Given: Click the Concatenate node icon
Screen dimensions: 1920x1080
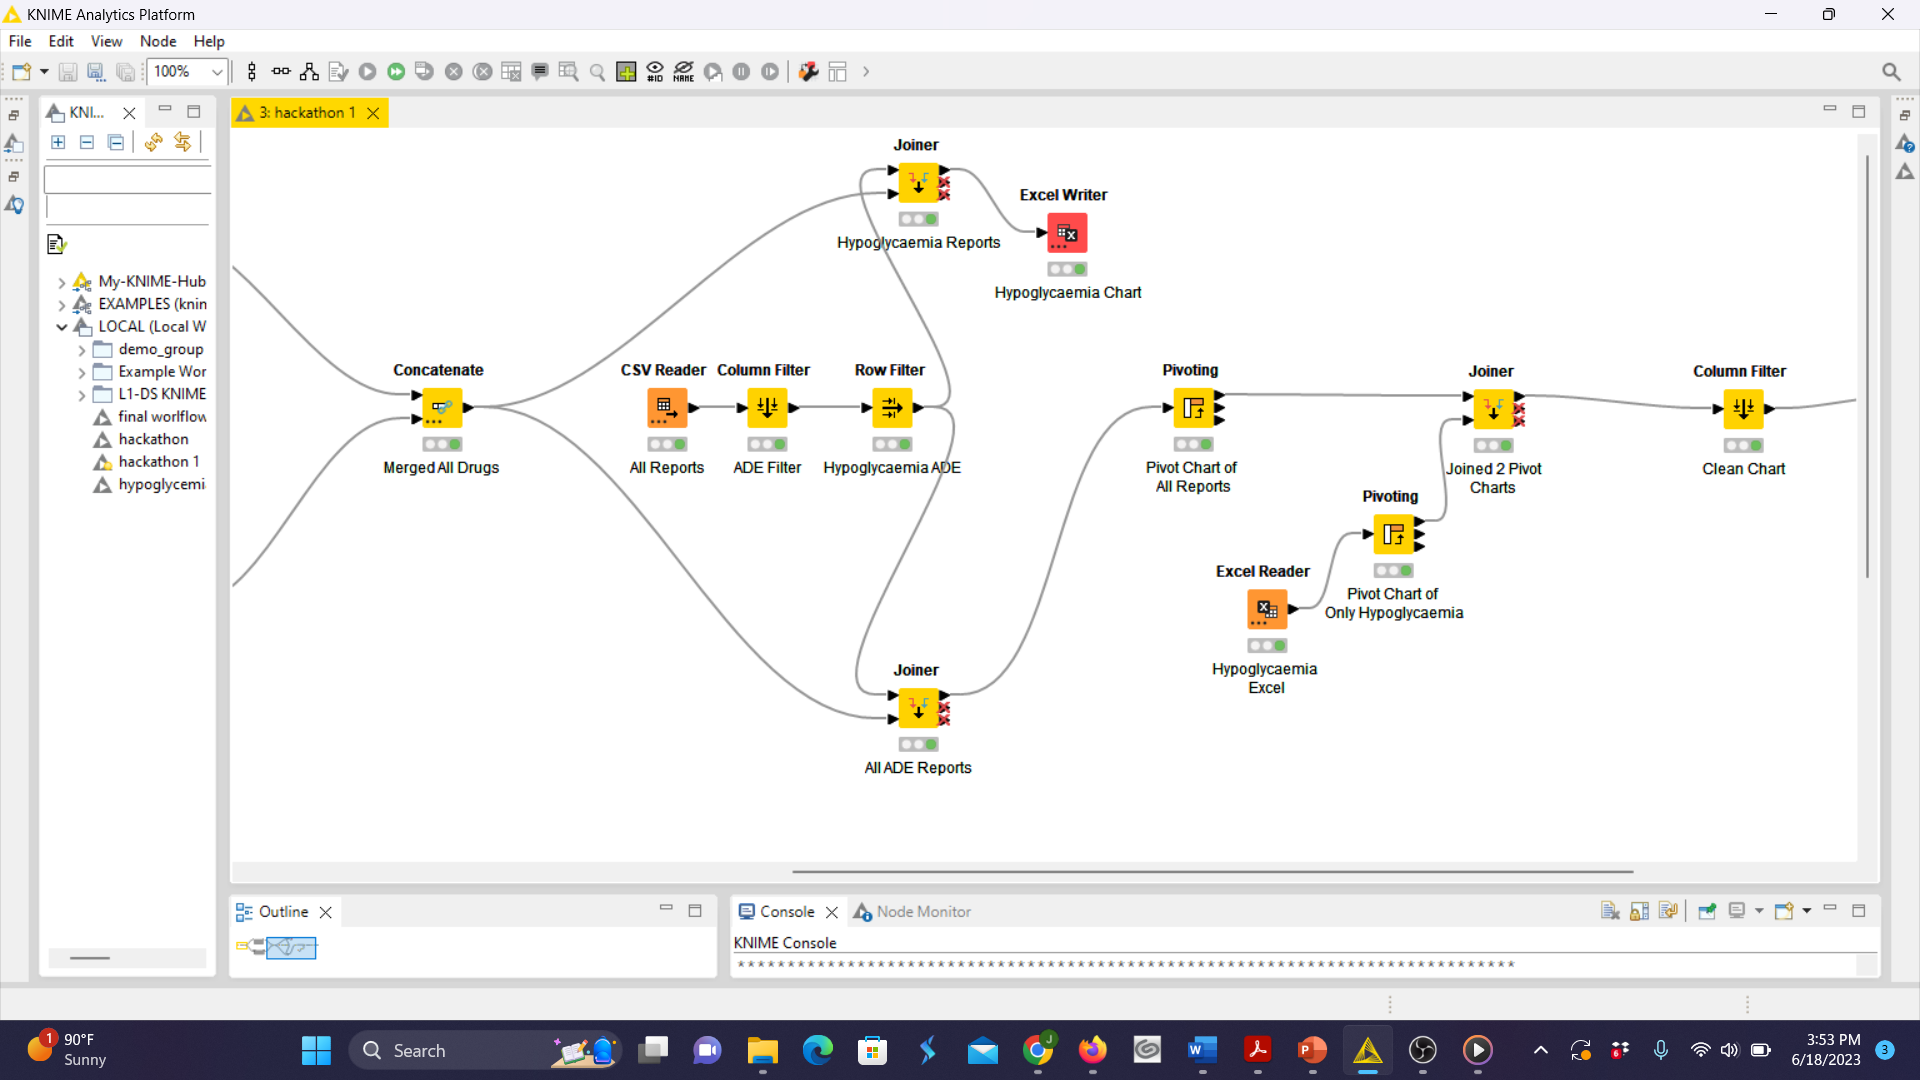Looking at the screenshot, I should click(x=441, y=408).
